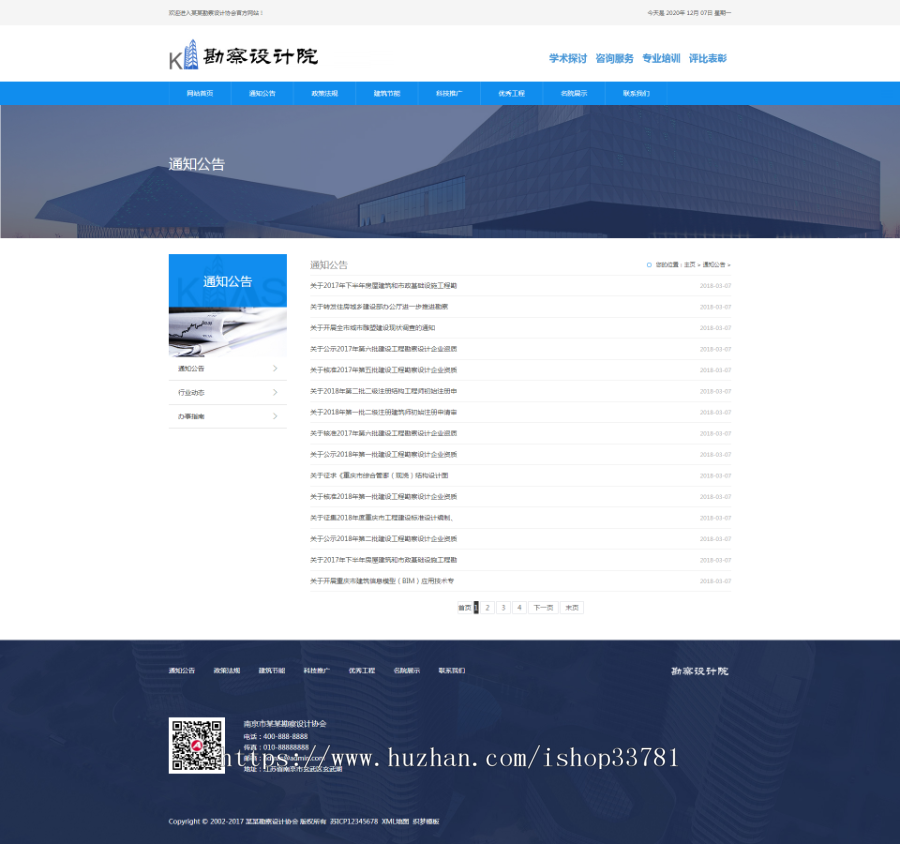Expand the sidebar 办事指南 chevron arrow
The image size is (900, 844).
(275, 416)
